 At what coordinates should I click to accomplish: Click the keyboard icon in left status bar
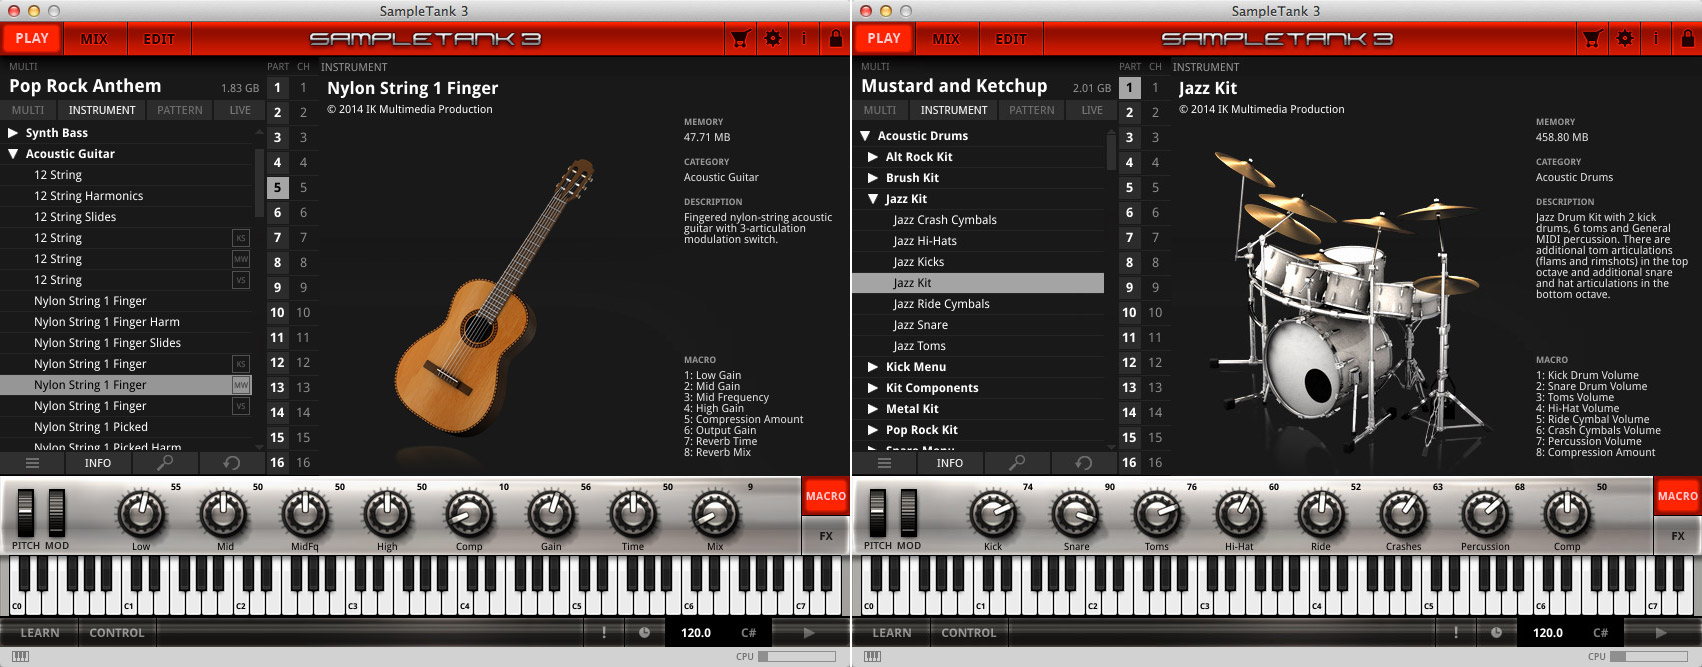coord(20,657)
